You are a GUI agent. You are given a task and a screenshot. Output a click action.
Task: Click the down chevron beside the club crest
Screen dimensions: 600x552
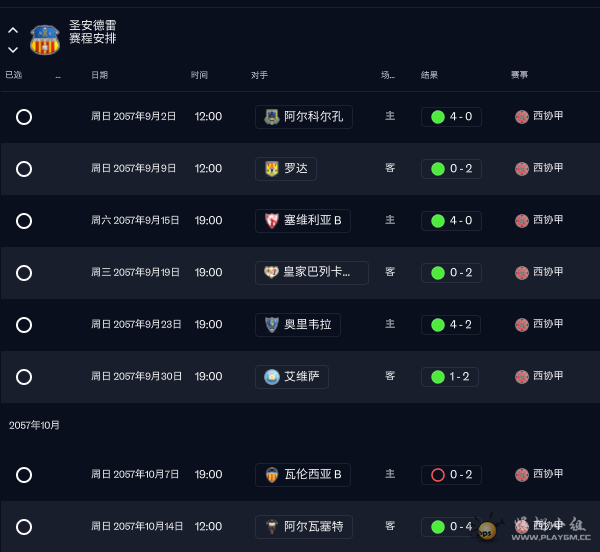tap(13, 49)
